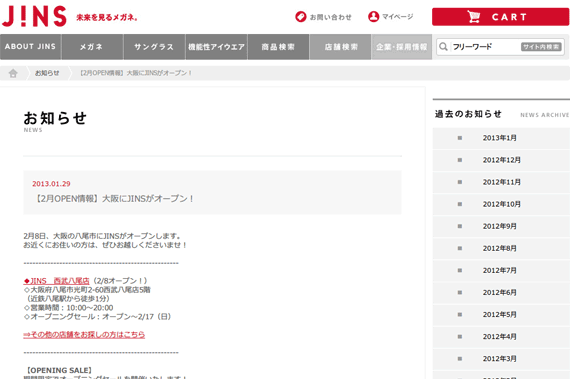The width and height of the screenshot is (570, 379).
Task: Click the address line 大阪府八尾市光町2-60
Action: tap(87, 290)
